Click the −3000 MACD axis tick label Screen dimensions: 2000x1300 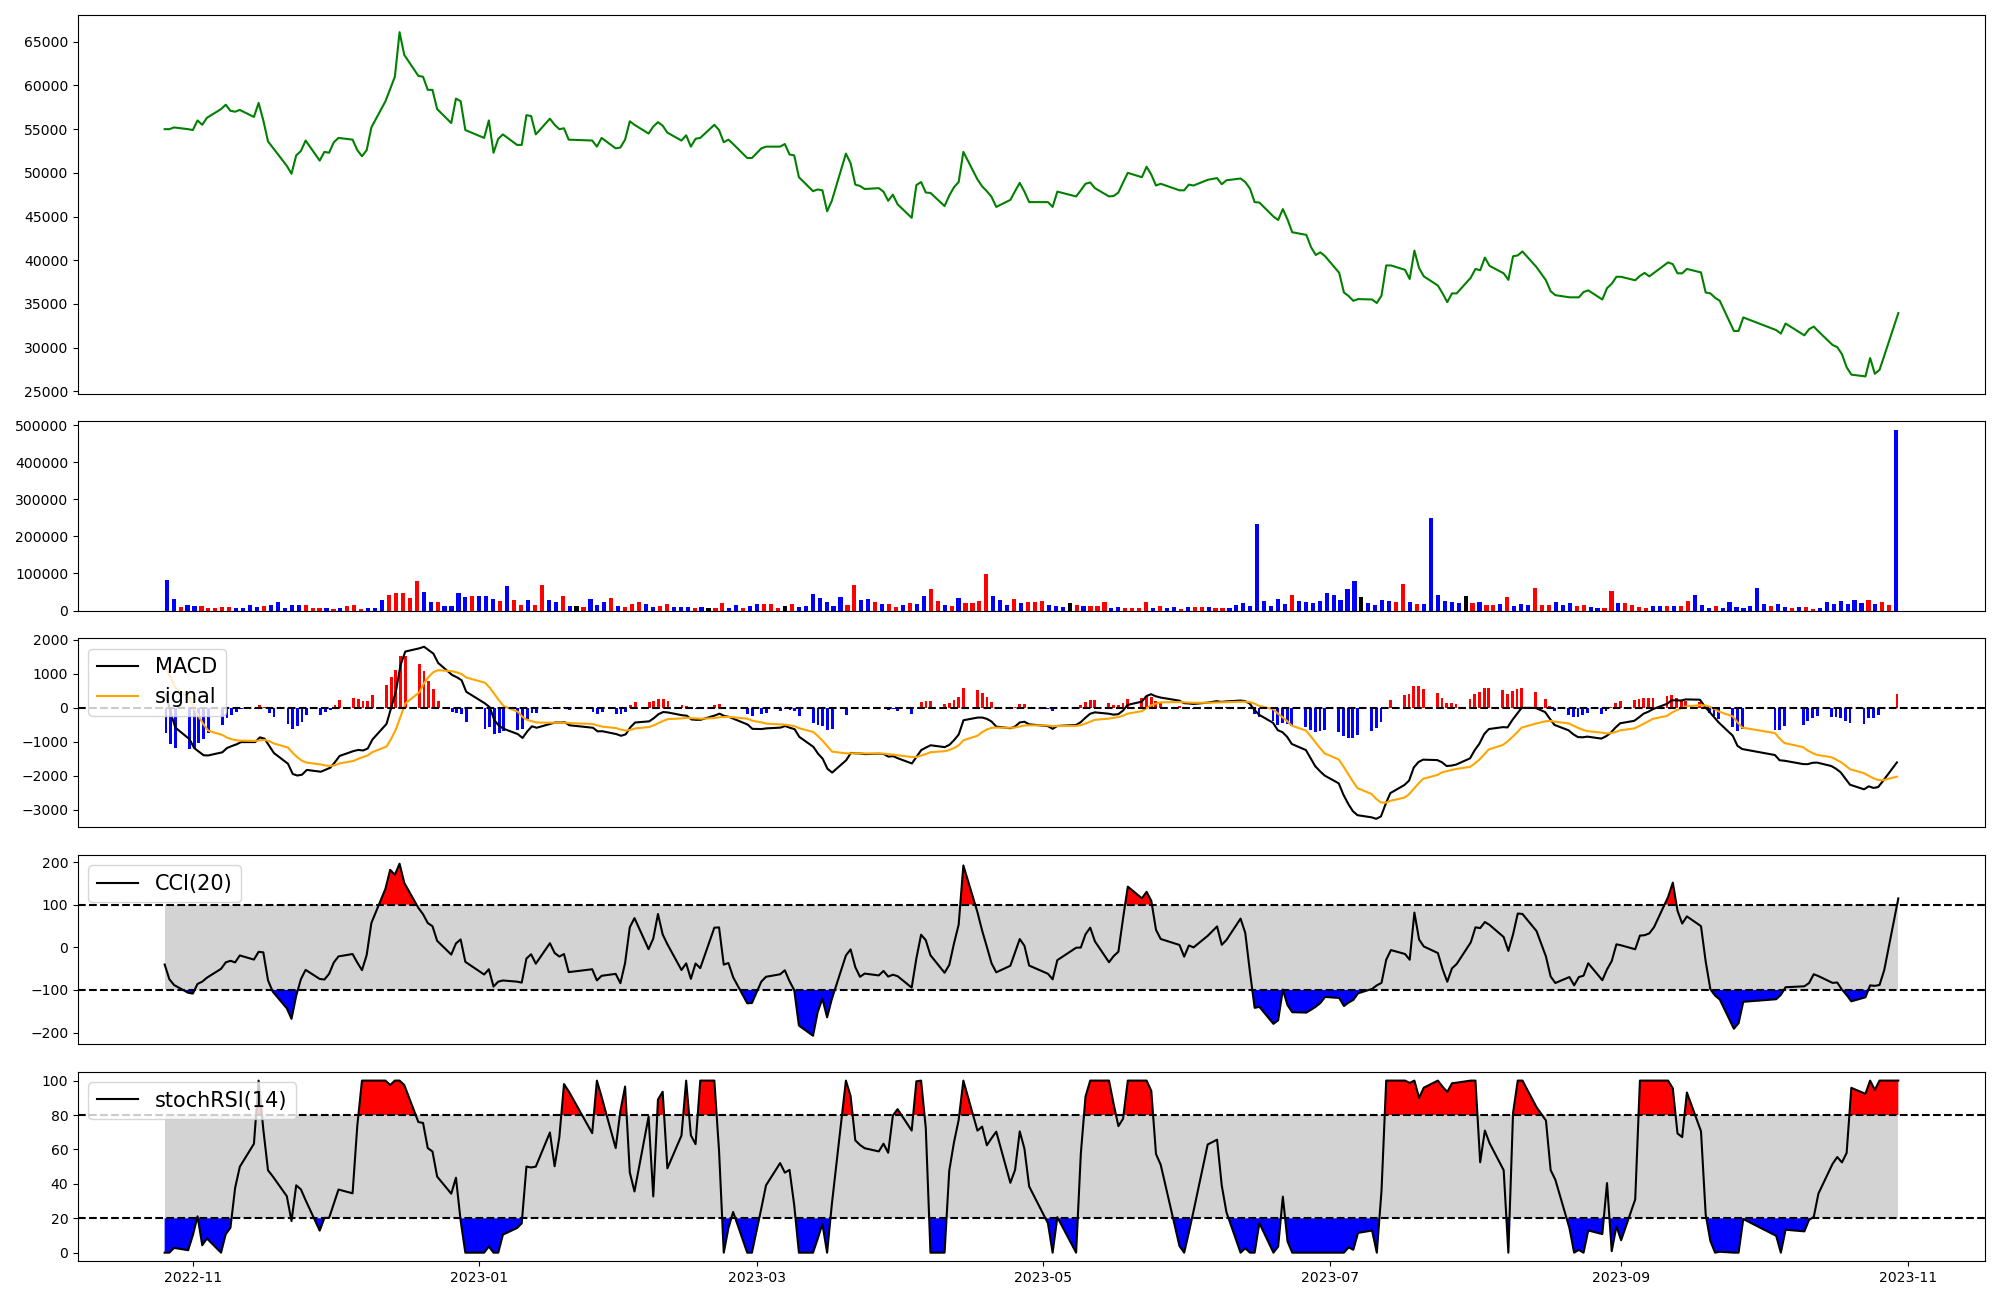(44, 810)
